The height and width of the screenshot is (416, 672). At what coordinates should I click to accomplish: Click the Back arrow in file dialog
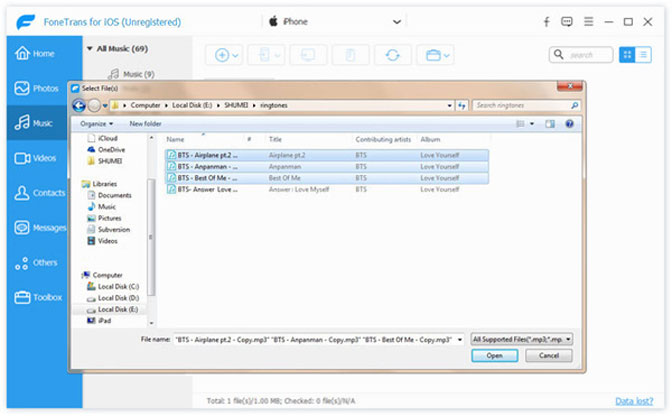point(79,105)
